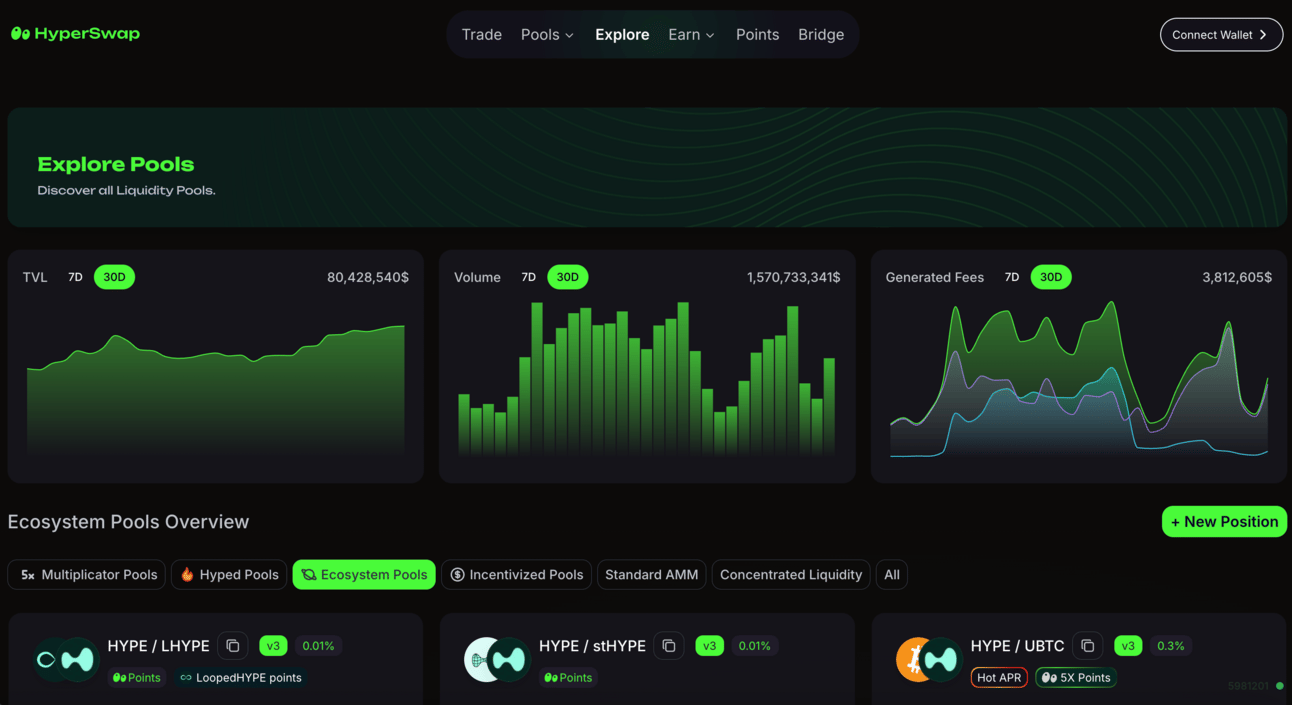Copy the HYPE / LHYPE pool address
Viewport: 1292px width, 705px height.
(x=233, y=646)
